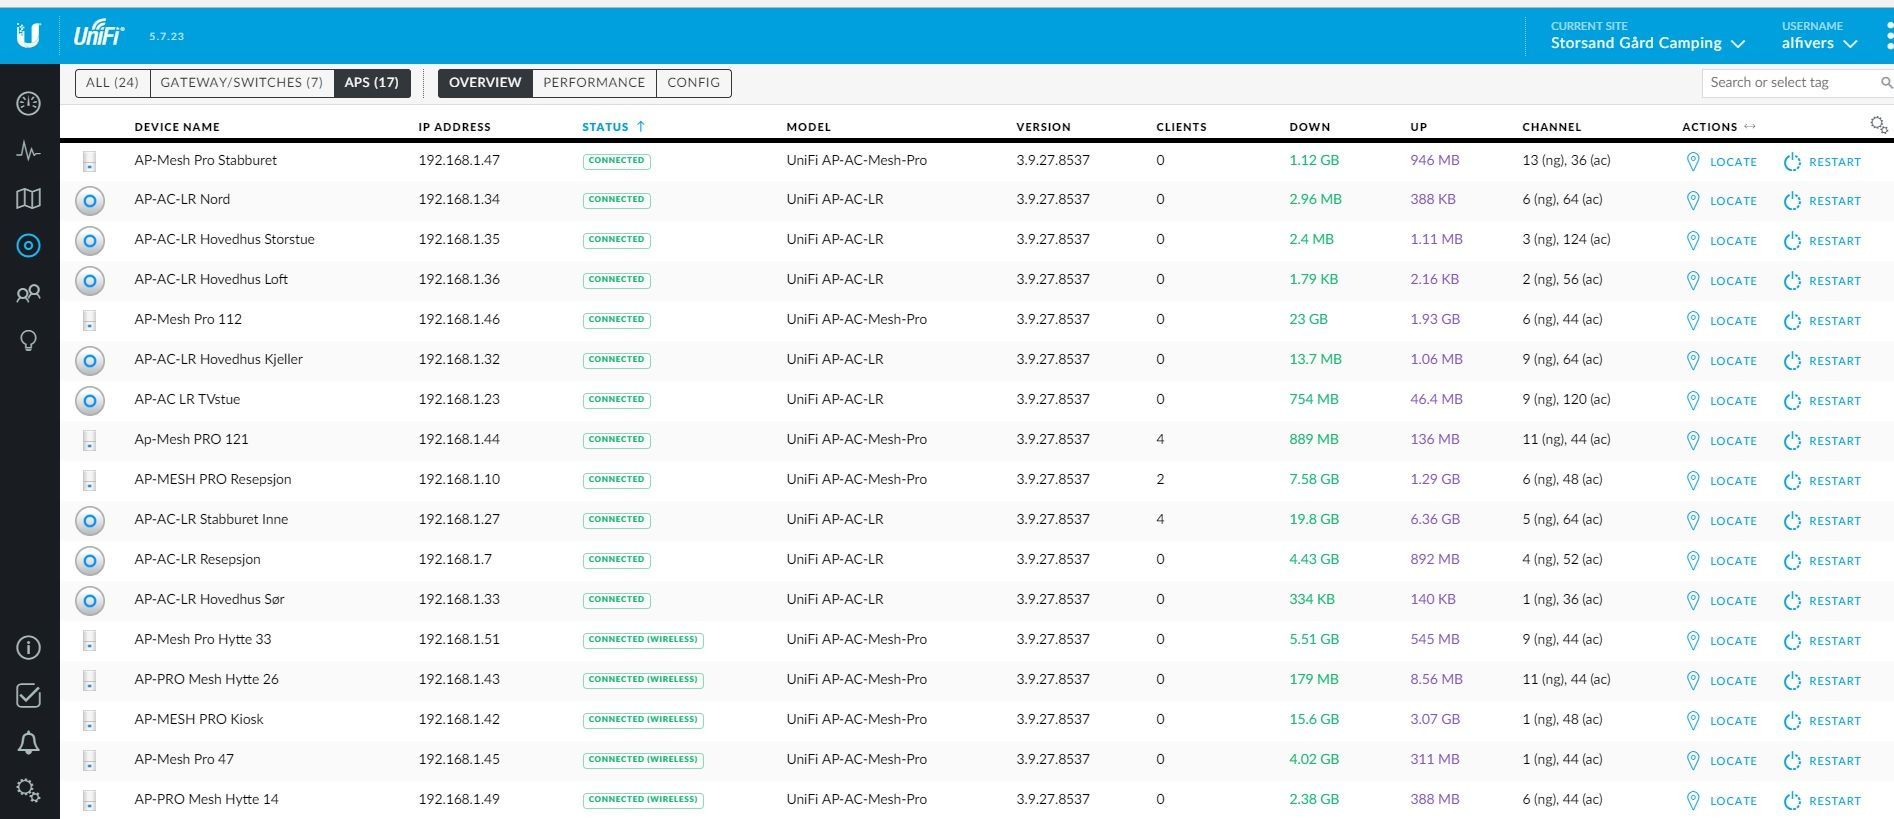Image resolution: width=1894 pixels, height=819 pixels.
Task: Click the Connected badge for AP-Mesh Pro 112
Action: 616,320
